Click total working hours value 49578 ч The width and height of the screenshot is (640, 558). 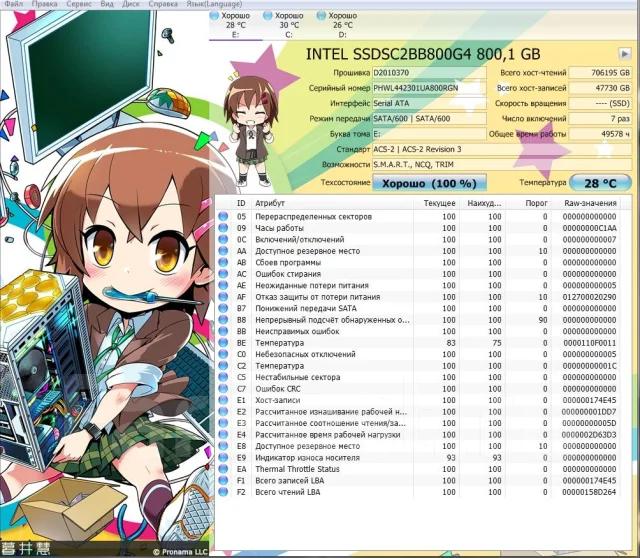pyautogui.click(x=600, y=134)
